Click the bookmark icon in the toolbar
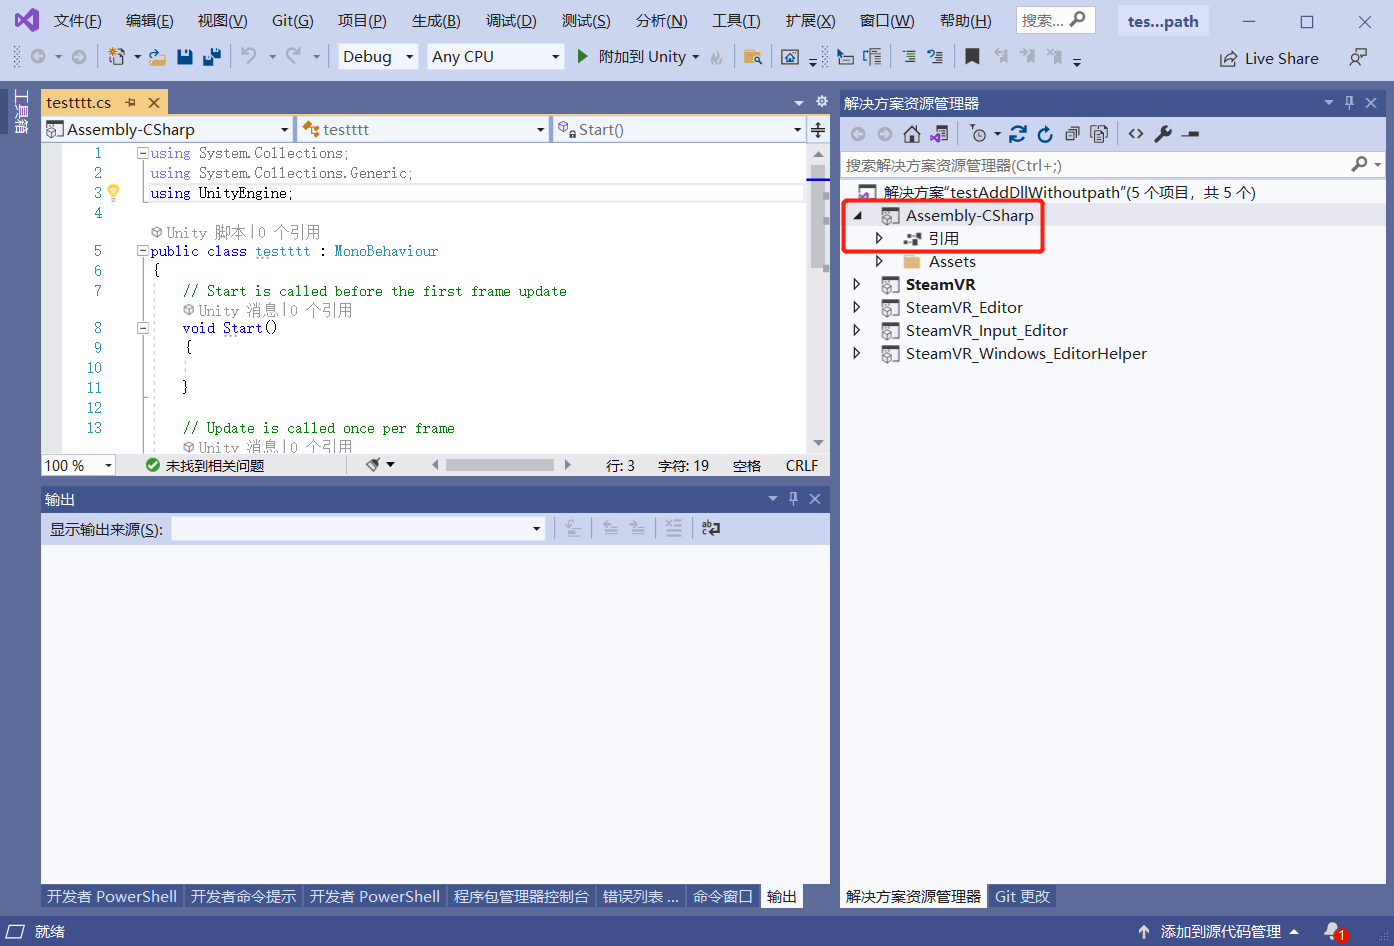The image size is (1394, 946). click(972, 57)
